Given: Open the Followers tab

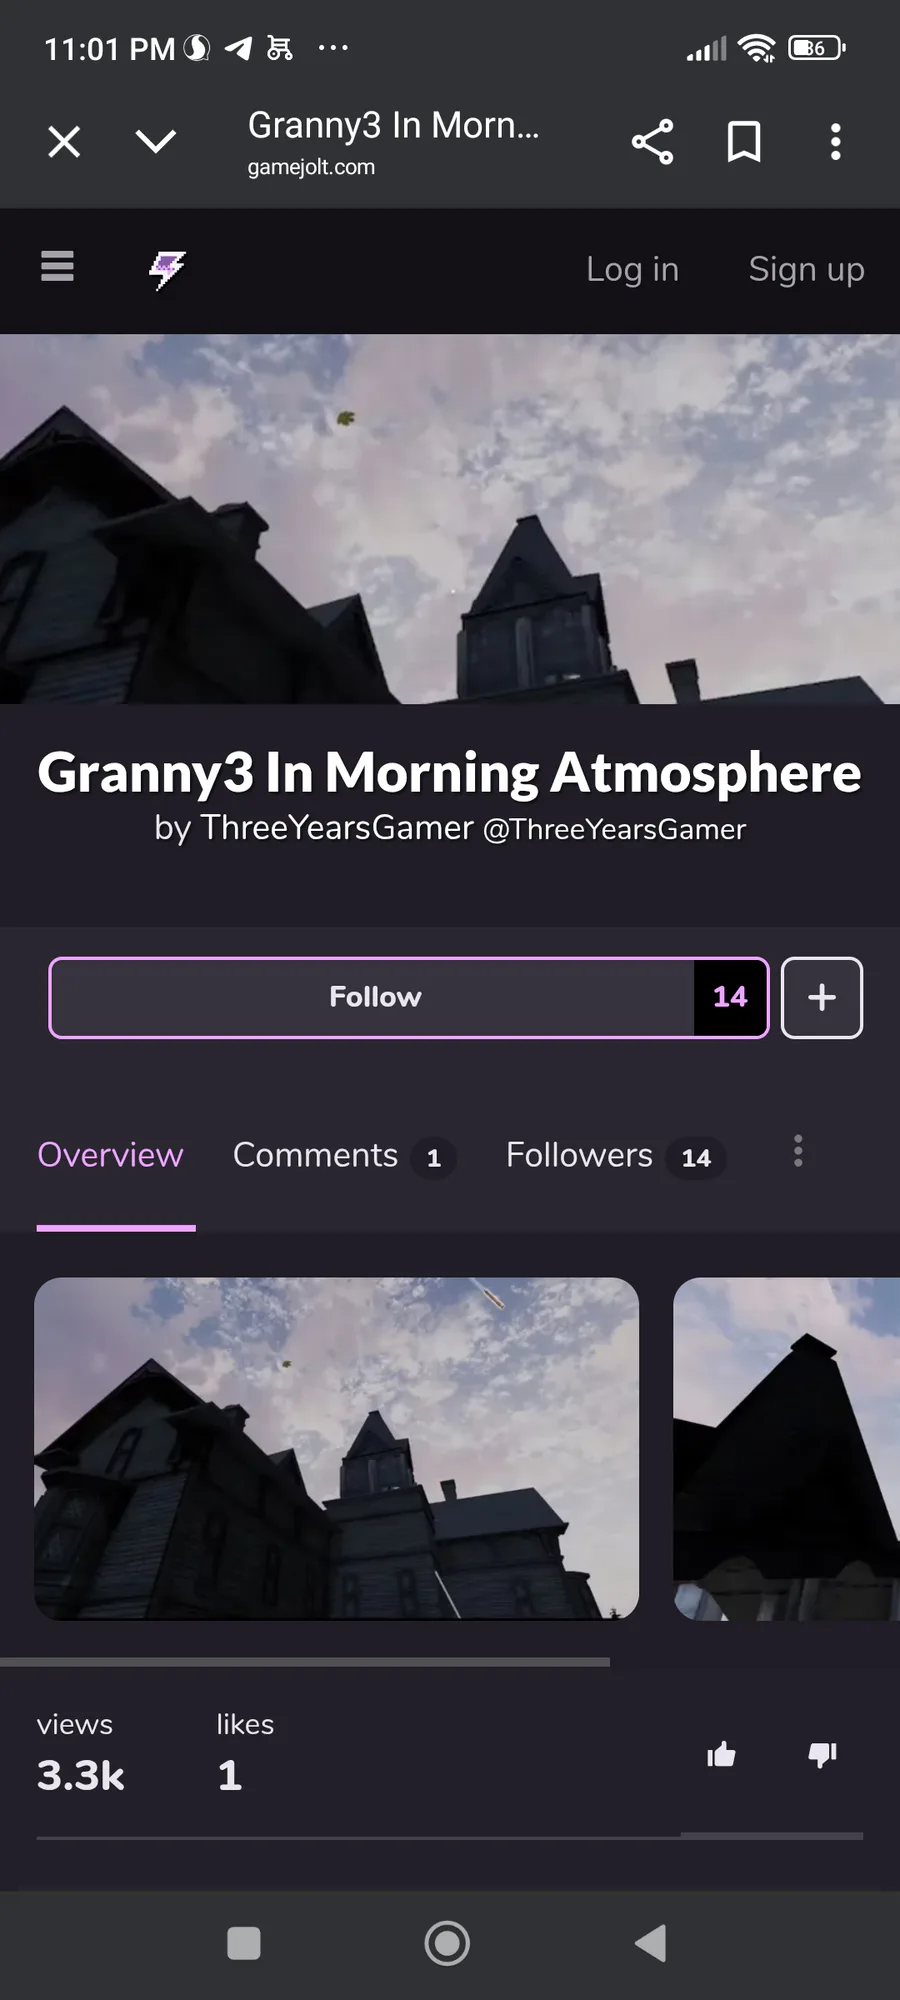Looking at the screenshot, I should pyautogui.click(x=615, y=1156).
